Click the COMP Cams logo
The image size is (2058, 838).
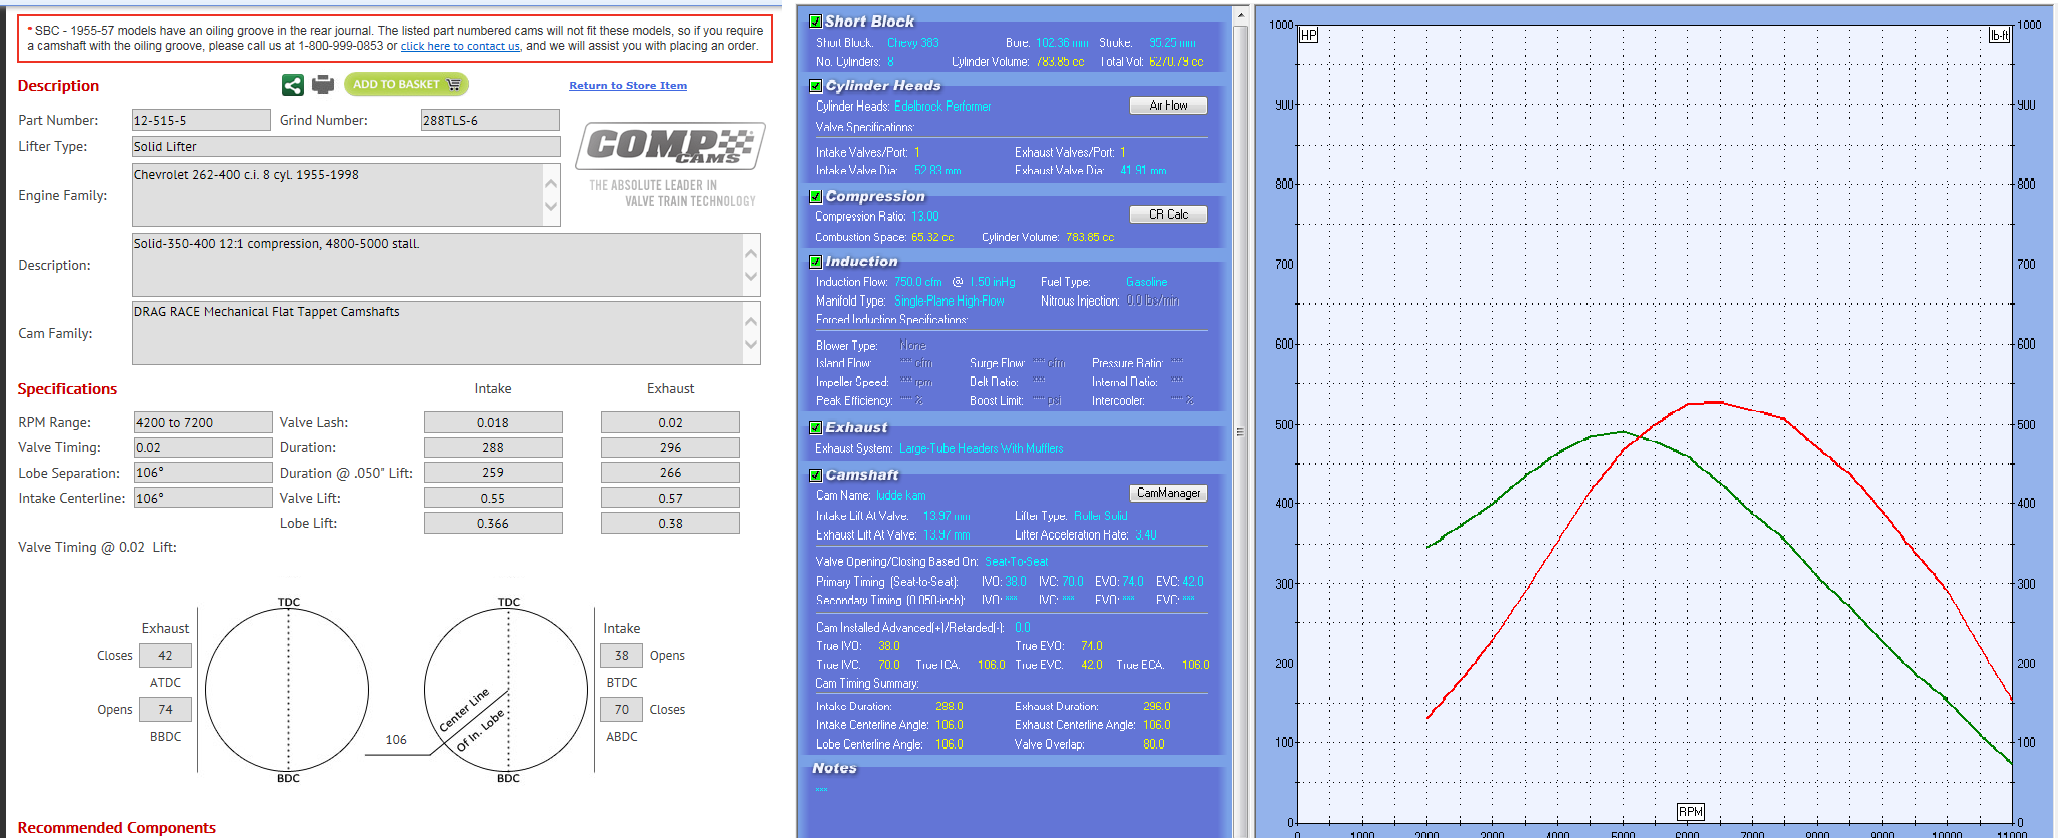pyautogui.click(x=670, y=146)
